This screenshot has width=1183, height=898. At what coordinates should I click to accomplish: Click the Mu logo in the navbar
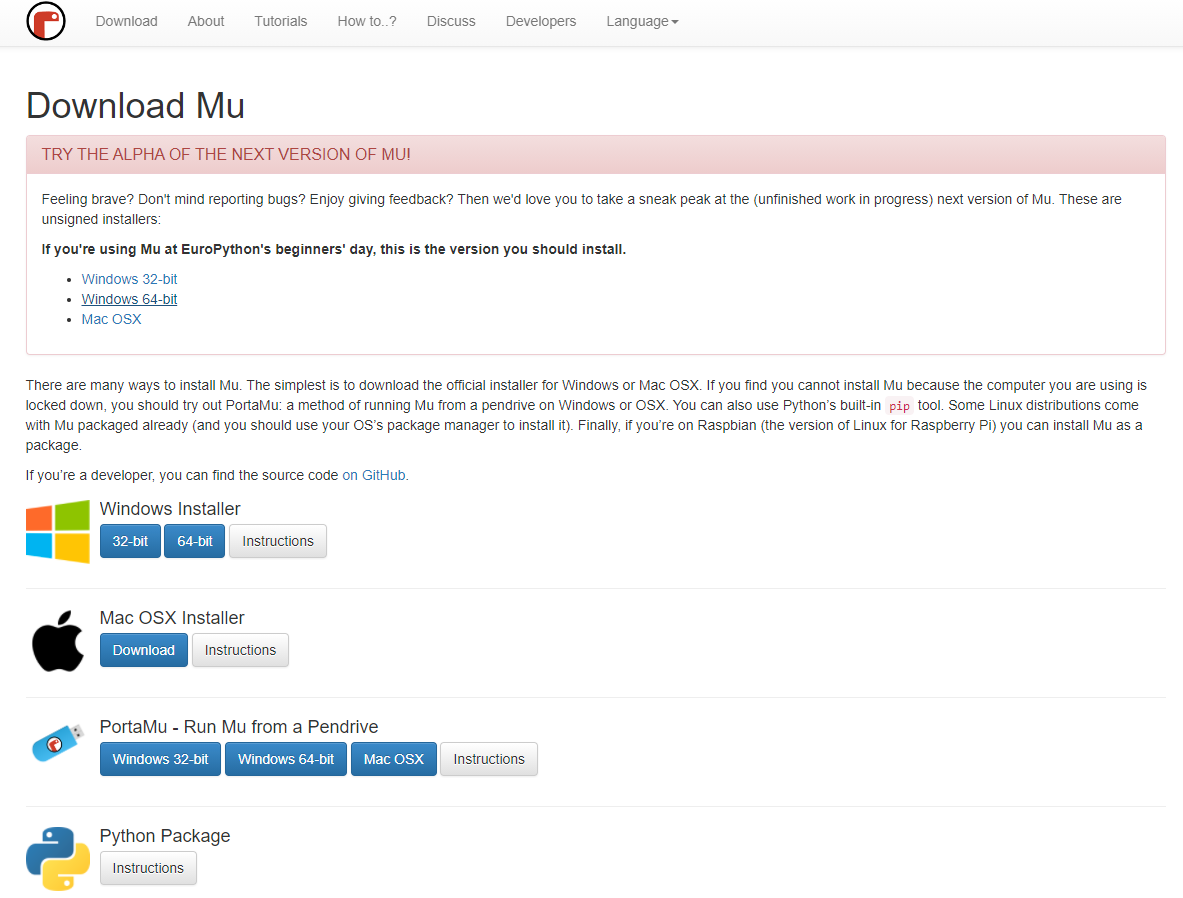[x=46, y=21]
